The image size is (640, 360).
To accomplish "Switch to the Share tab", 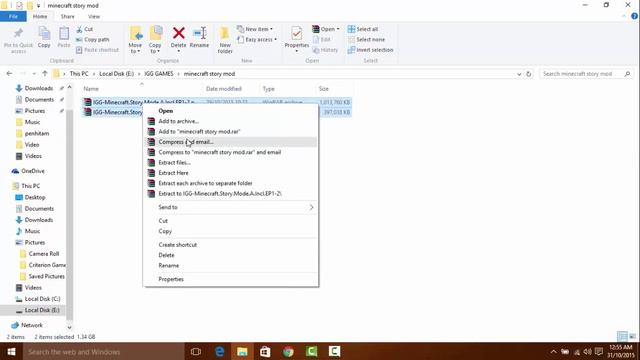I will pyautogui.click(x=68, y=16).
